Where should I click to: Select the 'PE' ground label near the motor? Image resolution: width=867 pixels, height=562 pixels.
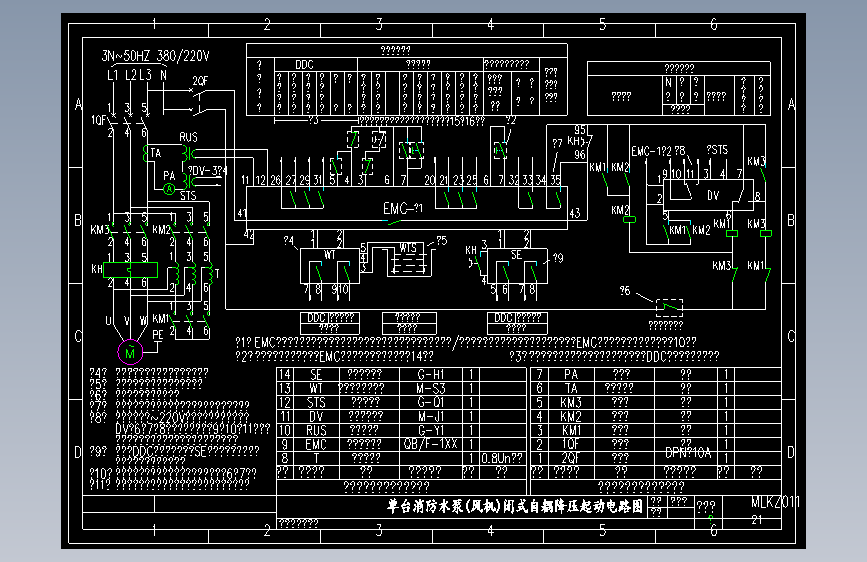pyautogui.click(x=158, y=335)
